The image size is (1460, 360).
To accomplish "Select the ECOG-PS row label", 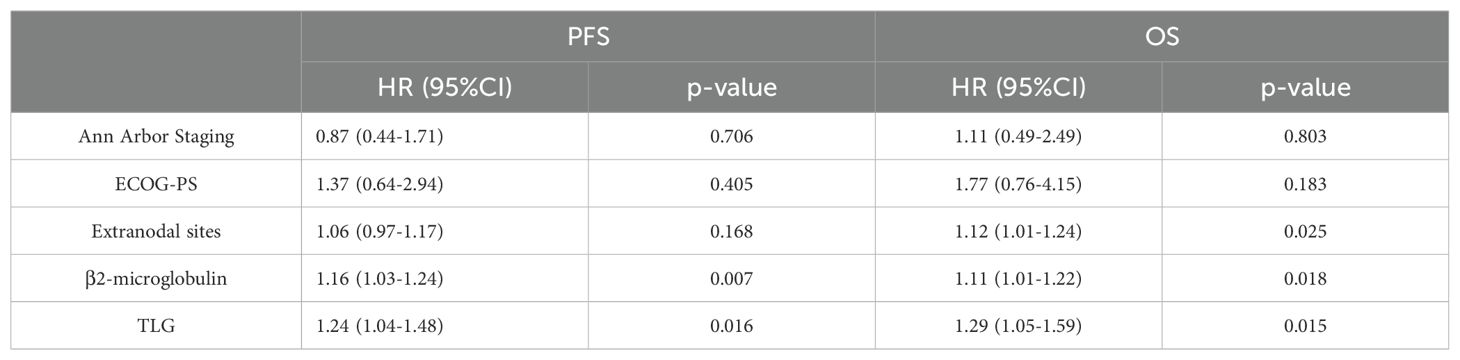I will tap(157, 184).
